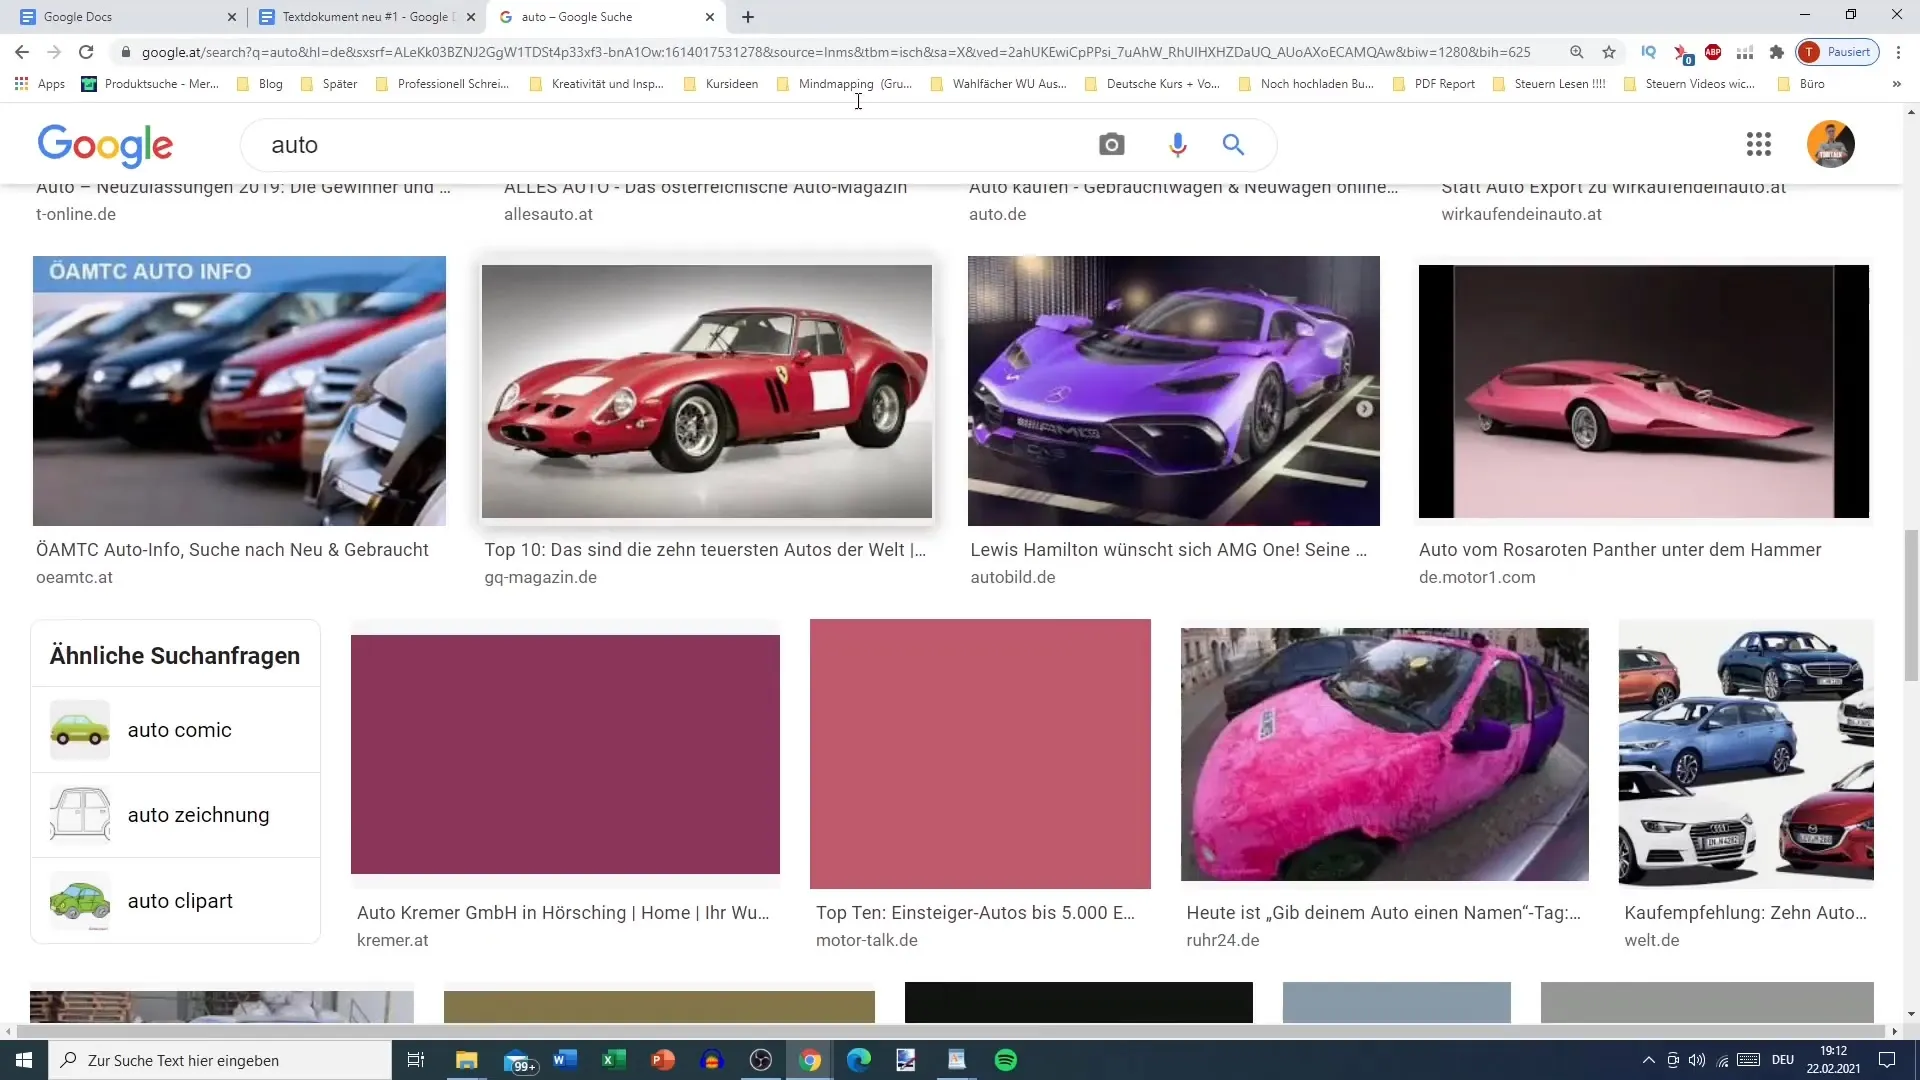Image resolution: width=1920 pixels, height=1080 pixels.
Task: Open Microsoft Edge from the taskbar
Action: [858, 1060]
